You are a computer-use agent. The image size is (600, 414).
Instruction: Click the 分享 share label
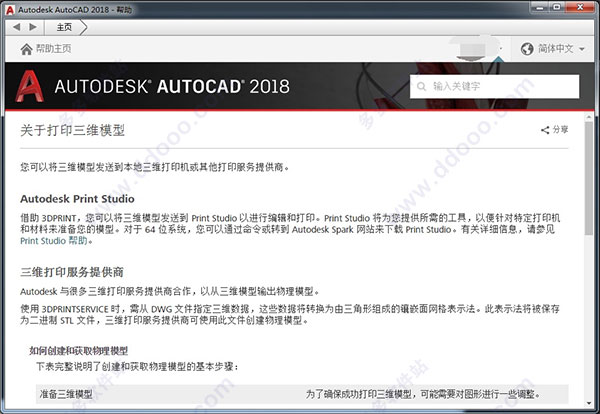560,130
